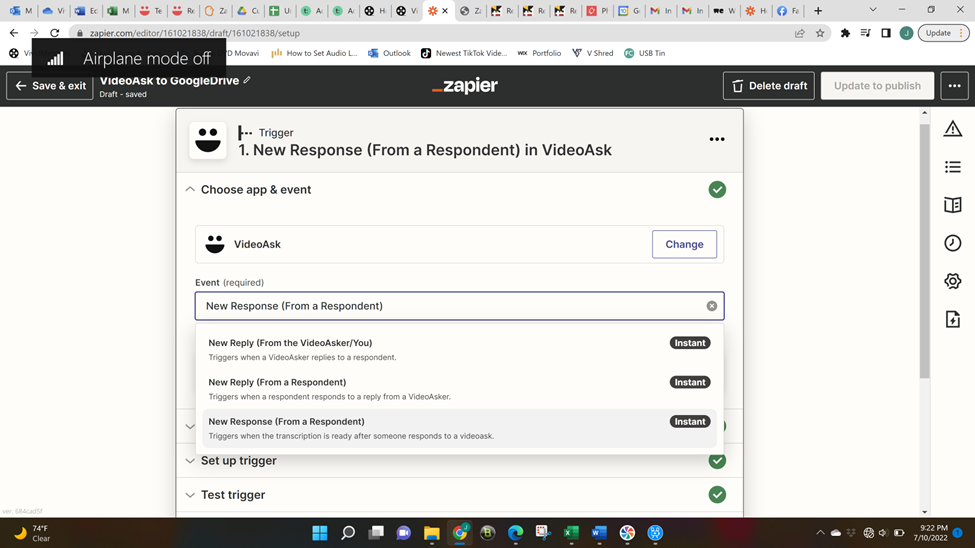Open How to Set Audio L... bookmark
Screen dimensions: 975x548
click(314, 53)
